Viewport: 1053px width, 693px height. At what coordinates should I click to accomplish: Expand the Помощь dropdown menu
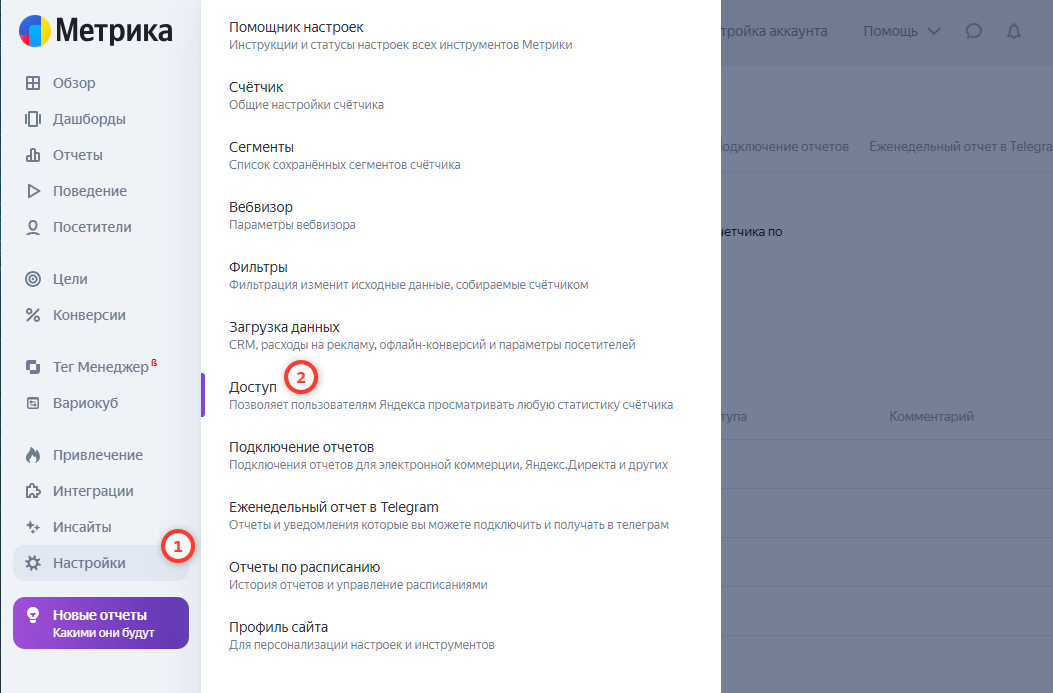point(901,31)
